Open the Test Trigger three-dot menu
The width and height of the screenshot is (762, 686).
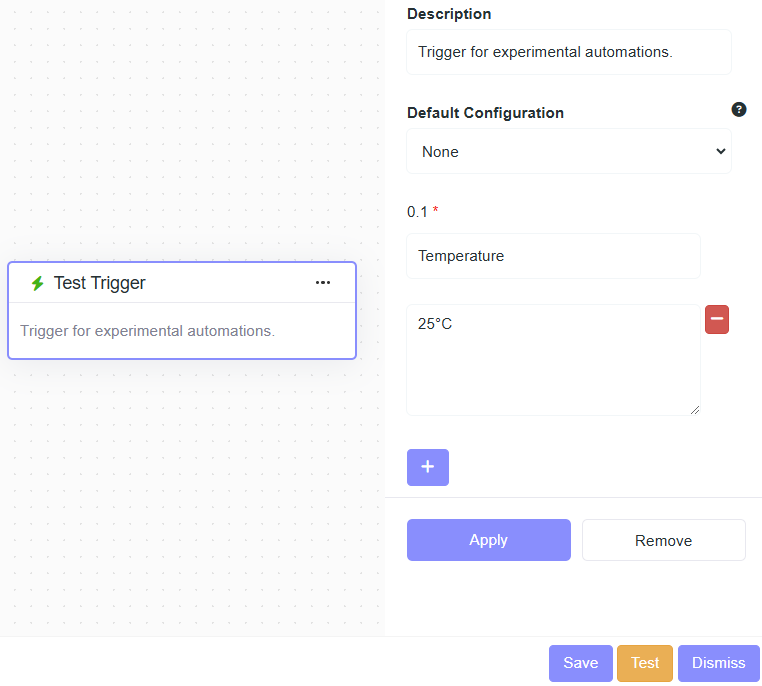tap(322, 283)
